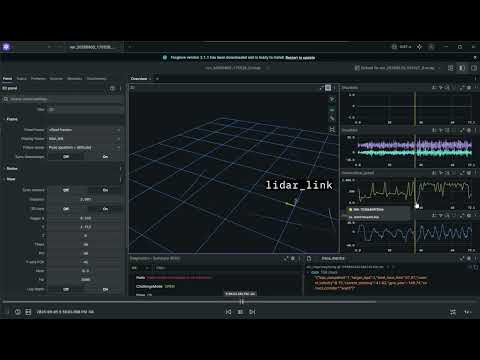The height and width of the screenshot is (360, 480).
Task: Open settings of the bottom plot panel
Action: 469,216
